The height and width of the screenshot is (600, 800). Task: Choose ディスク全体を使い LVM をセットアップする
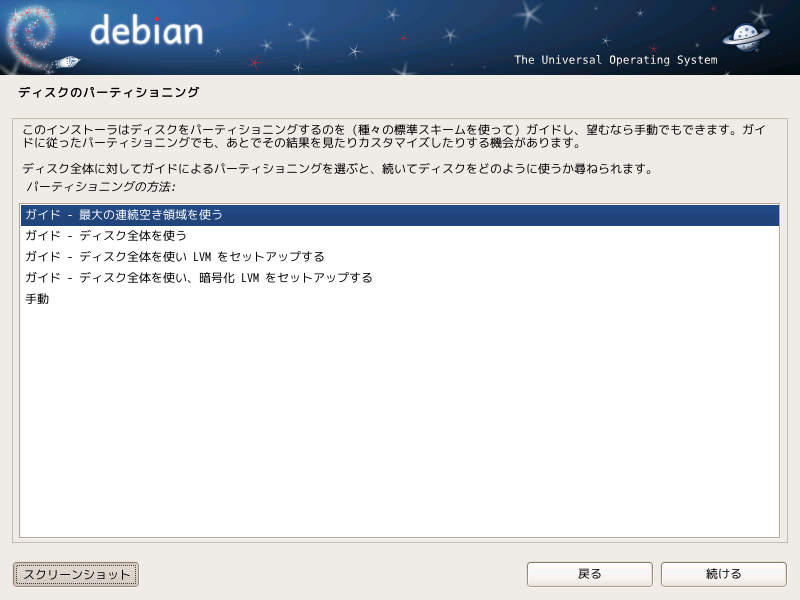pyautogui.click(x=399, y=257)
